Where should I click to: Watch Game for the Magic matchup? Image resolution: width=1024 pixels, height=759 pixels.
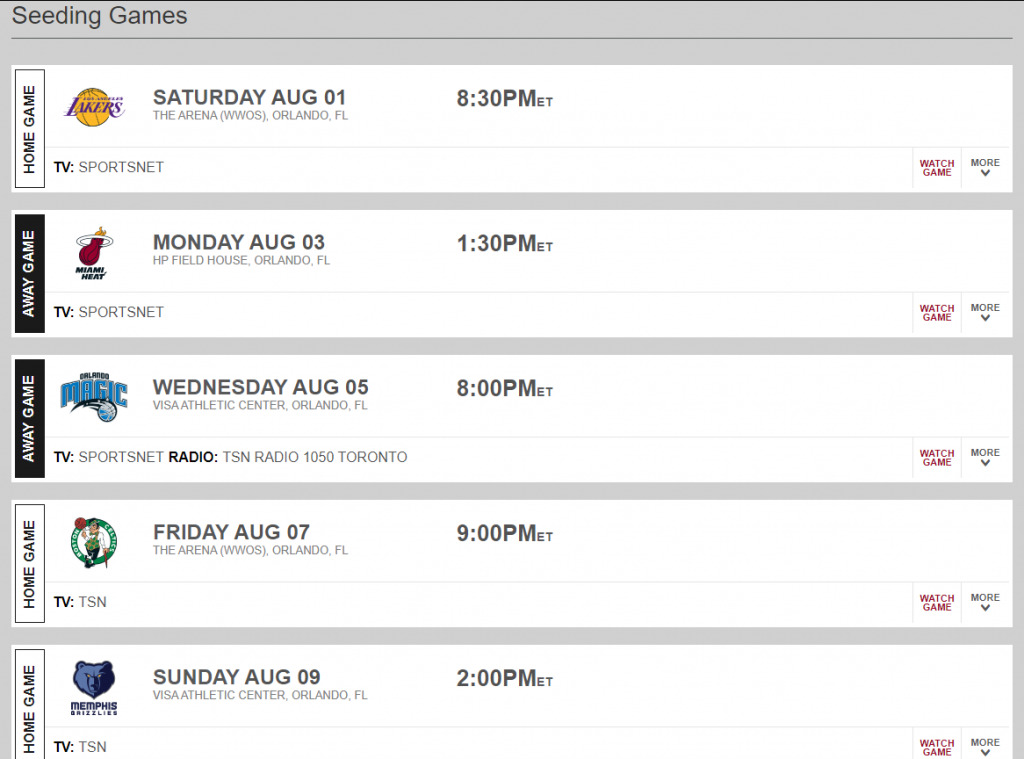(936, 458)
